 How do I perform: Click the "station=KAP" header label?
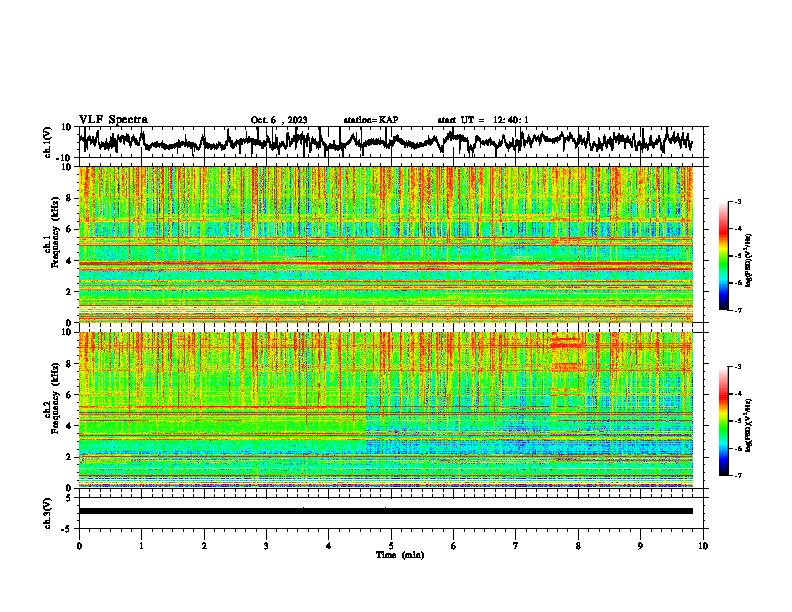pyautogui.click(x=371, y=120)
